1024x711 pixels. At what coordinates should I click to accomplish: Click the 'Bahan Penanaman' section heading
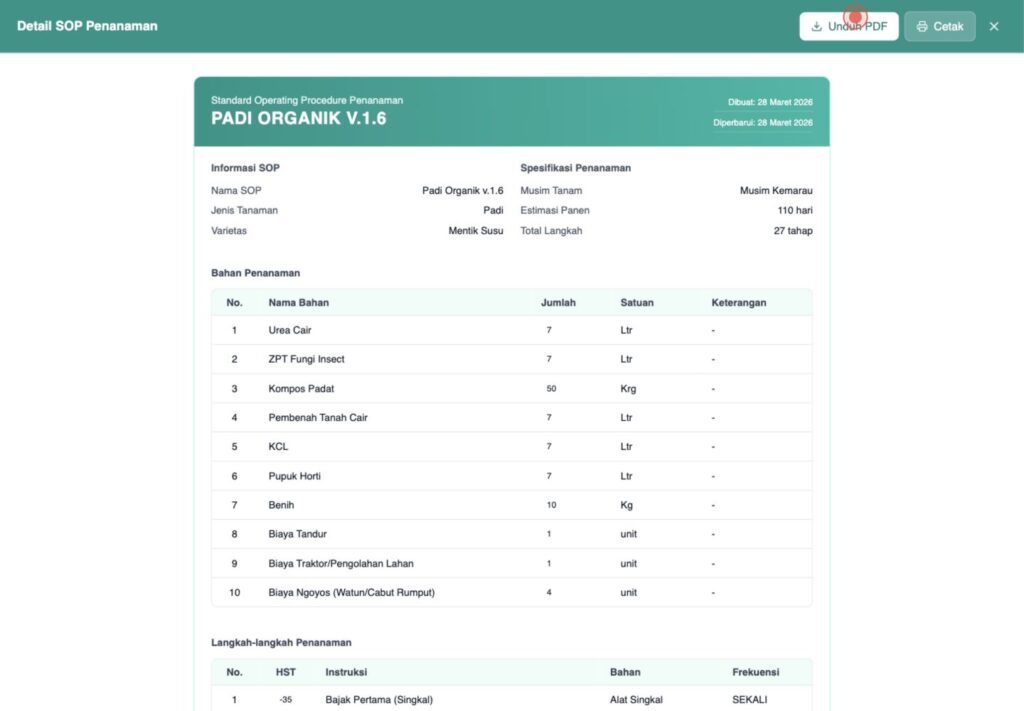pyautogui.click(x=255, y=273)
